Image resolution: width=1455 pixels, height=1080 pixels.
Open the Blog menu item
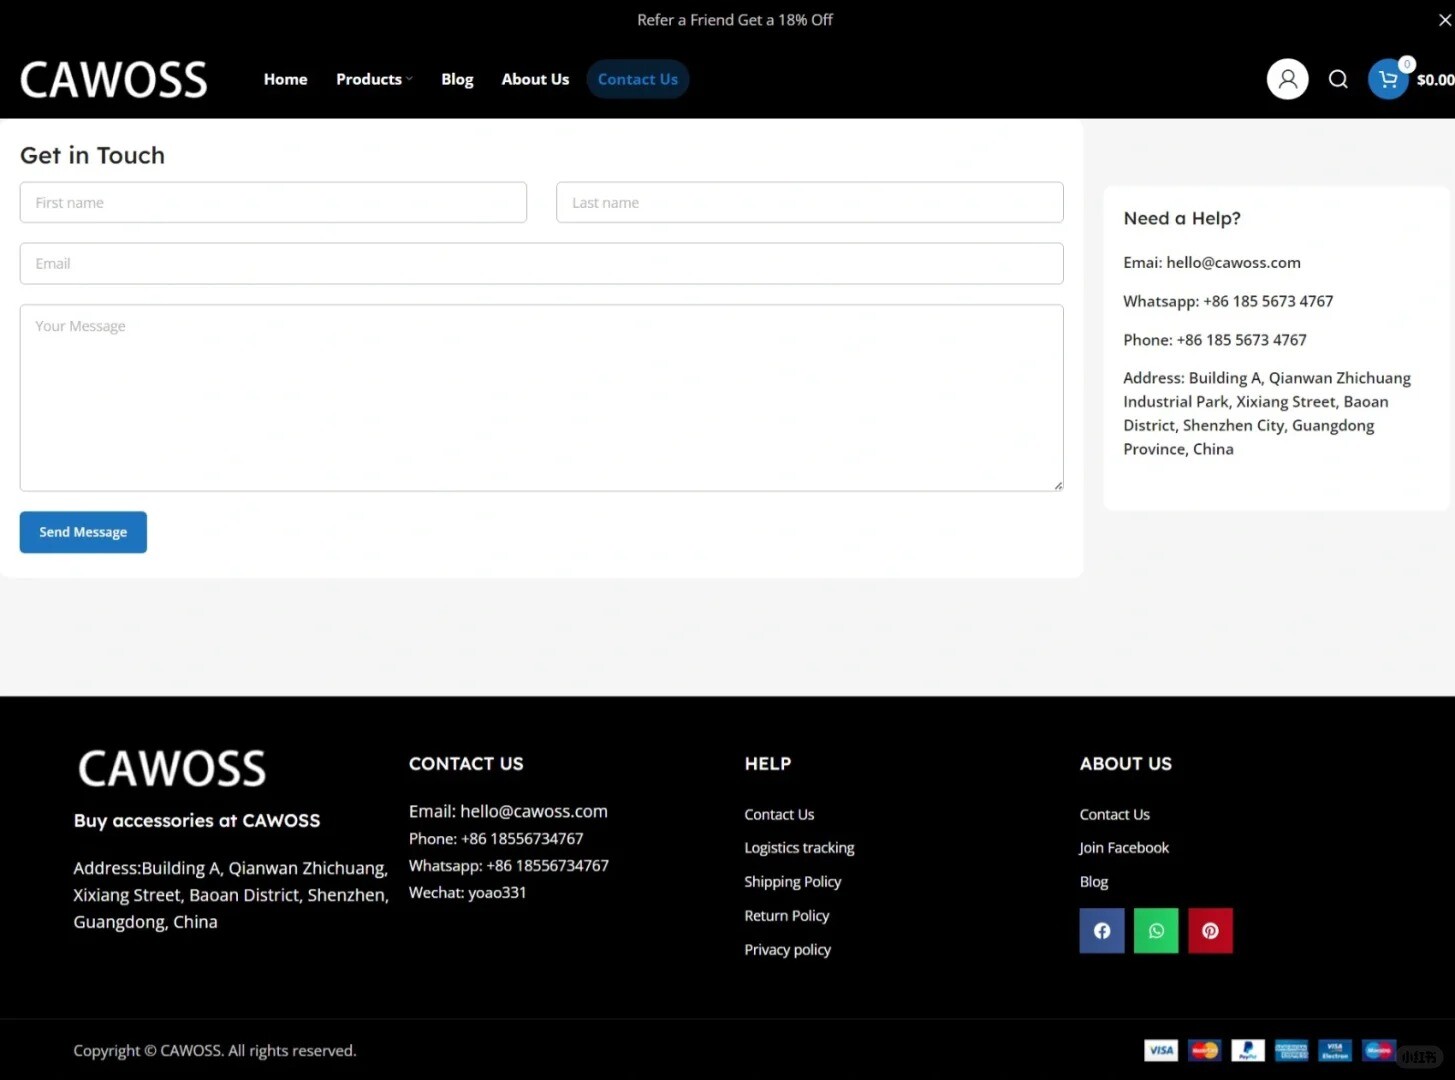pos(457,79)
